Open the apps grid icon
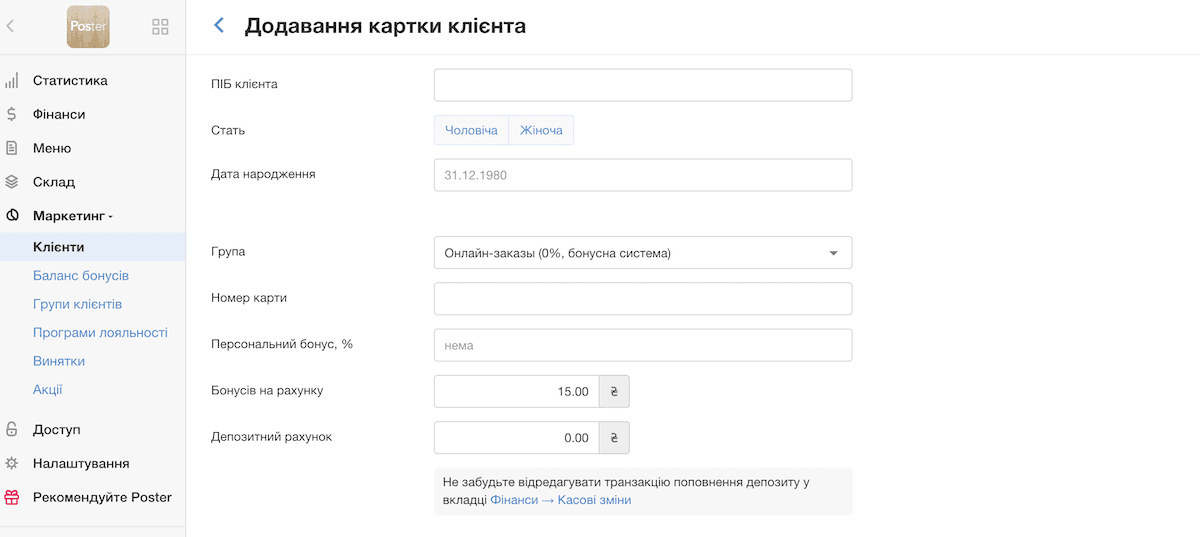The width and height of the screenshot is (1200, 537). (x=160, y=27)
